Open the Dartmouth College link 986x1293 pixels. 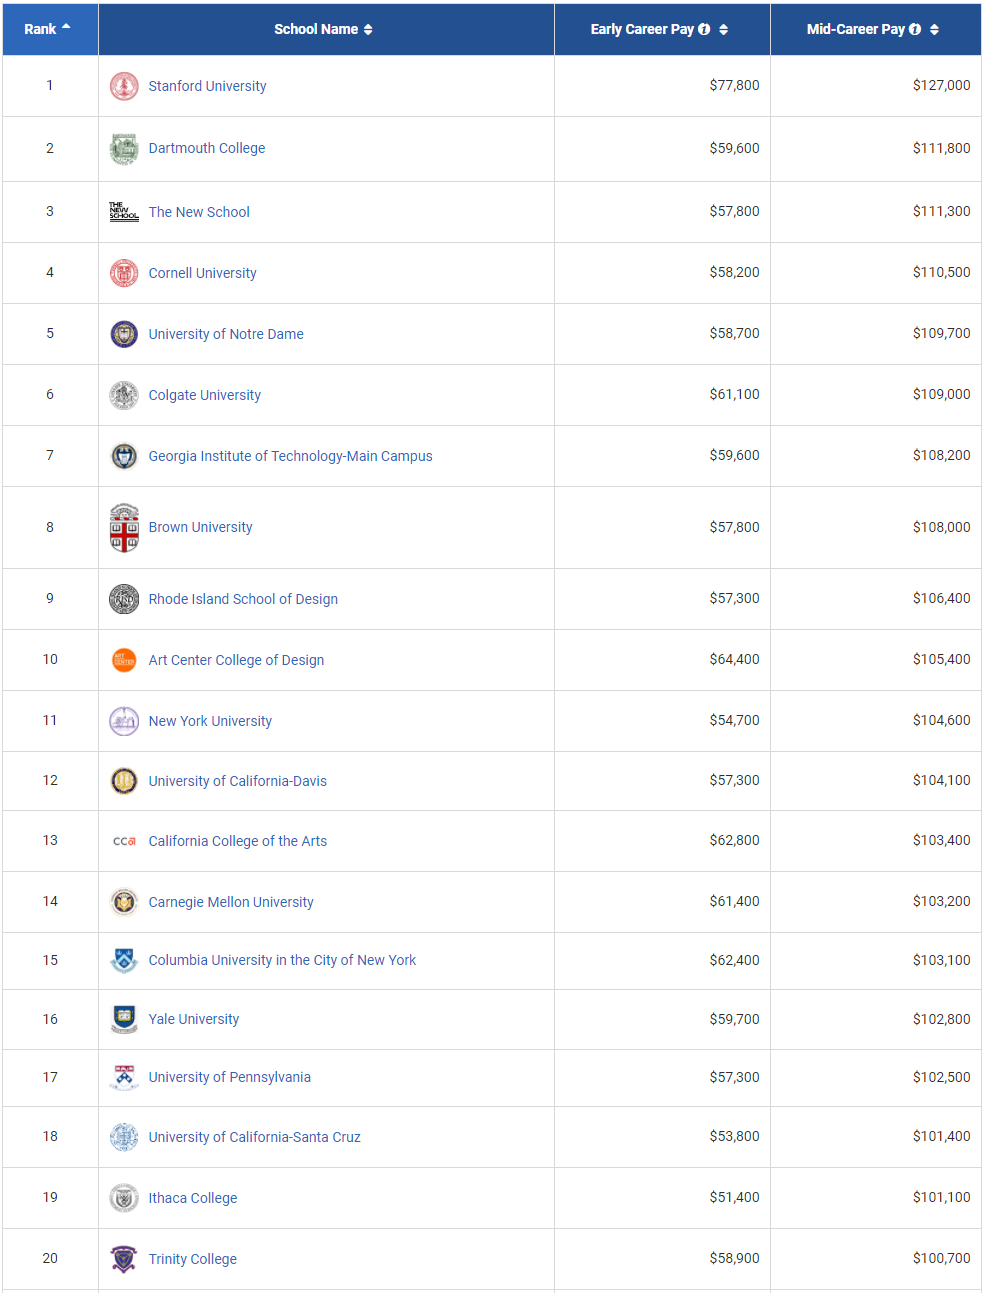pyautogui.click(x=207, y=148)
